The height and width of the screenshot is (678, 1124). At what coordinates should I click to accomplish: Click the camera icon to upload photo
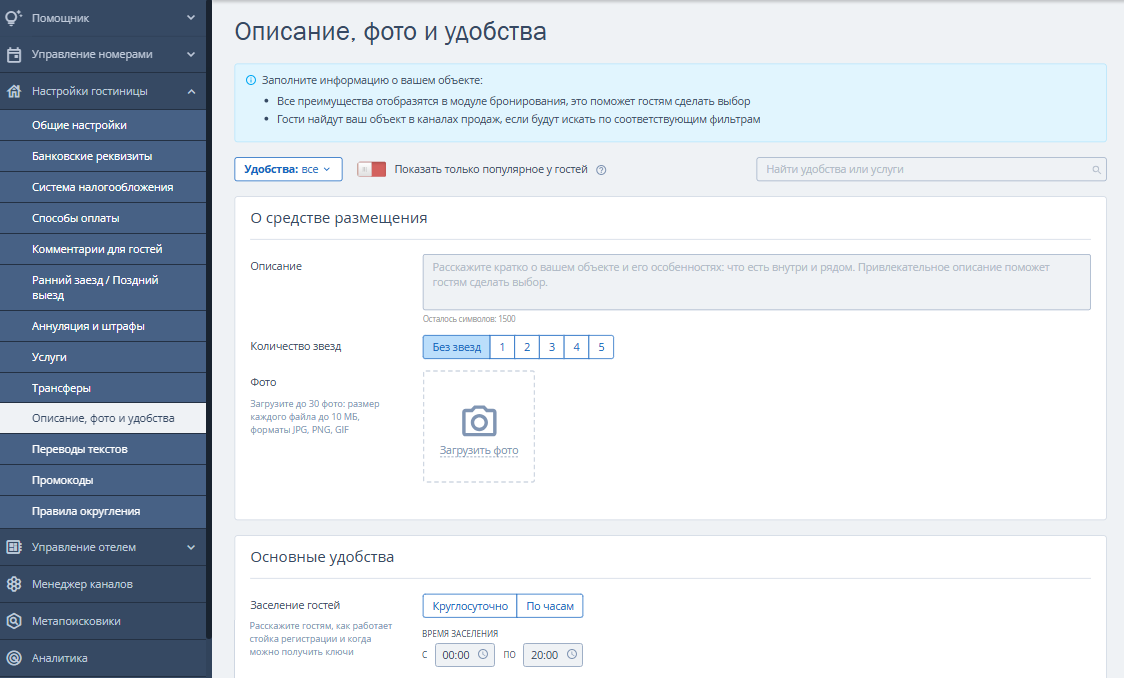tap(479, 421)
